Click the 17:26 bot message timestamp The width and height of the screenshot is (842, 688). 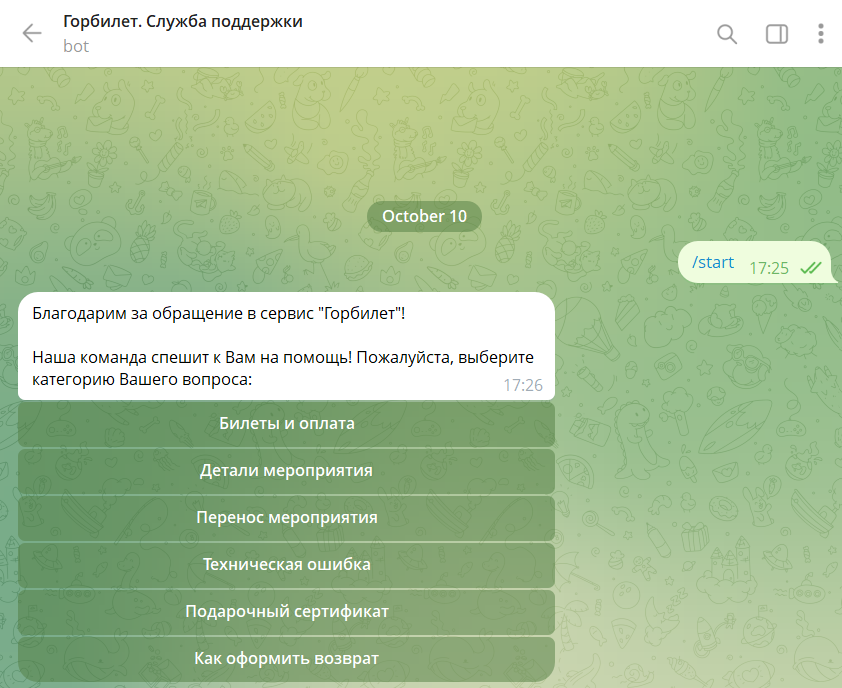522,385
